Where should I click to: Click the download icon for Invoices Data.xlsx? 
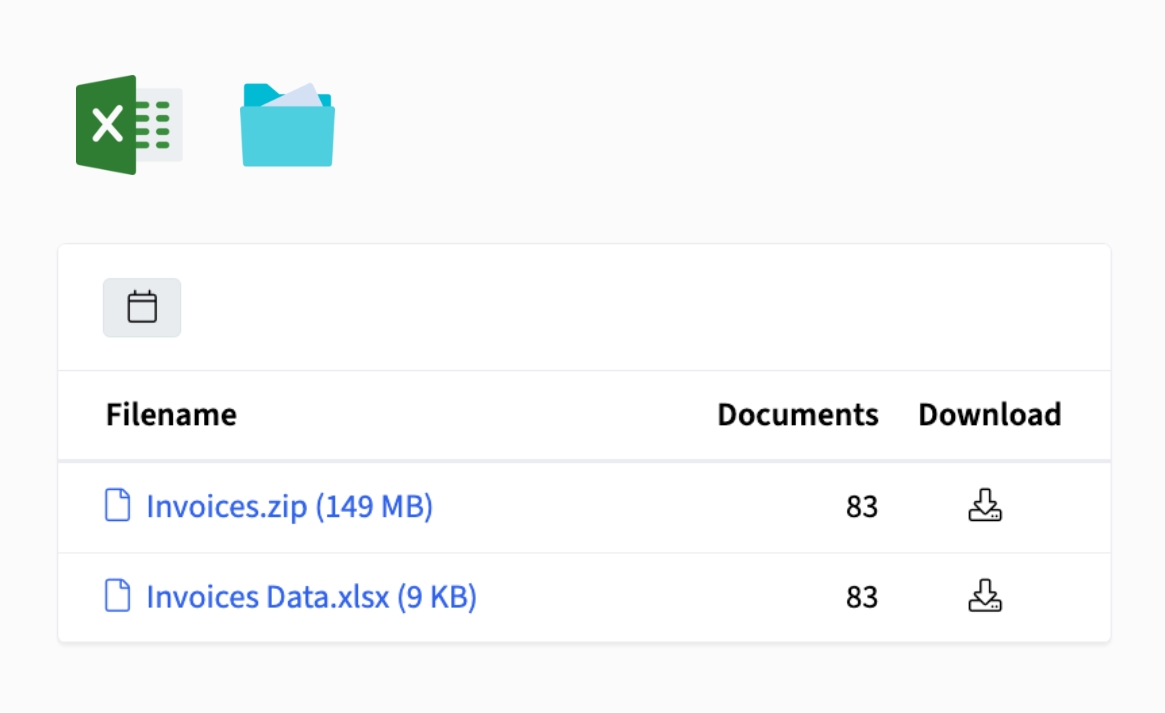pos(986,596)
